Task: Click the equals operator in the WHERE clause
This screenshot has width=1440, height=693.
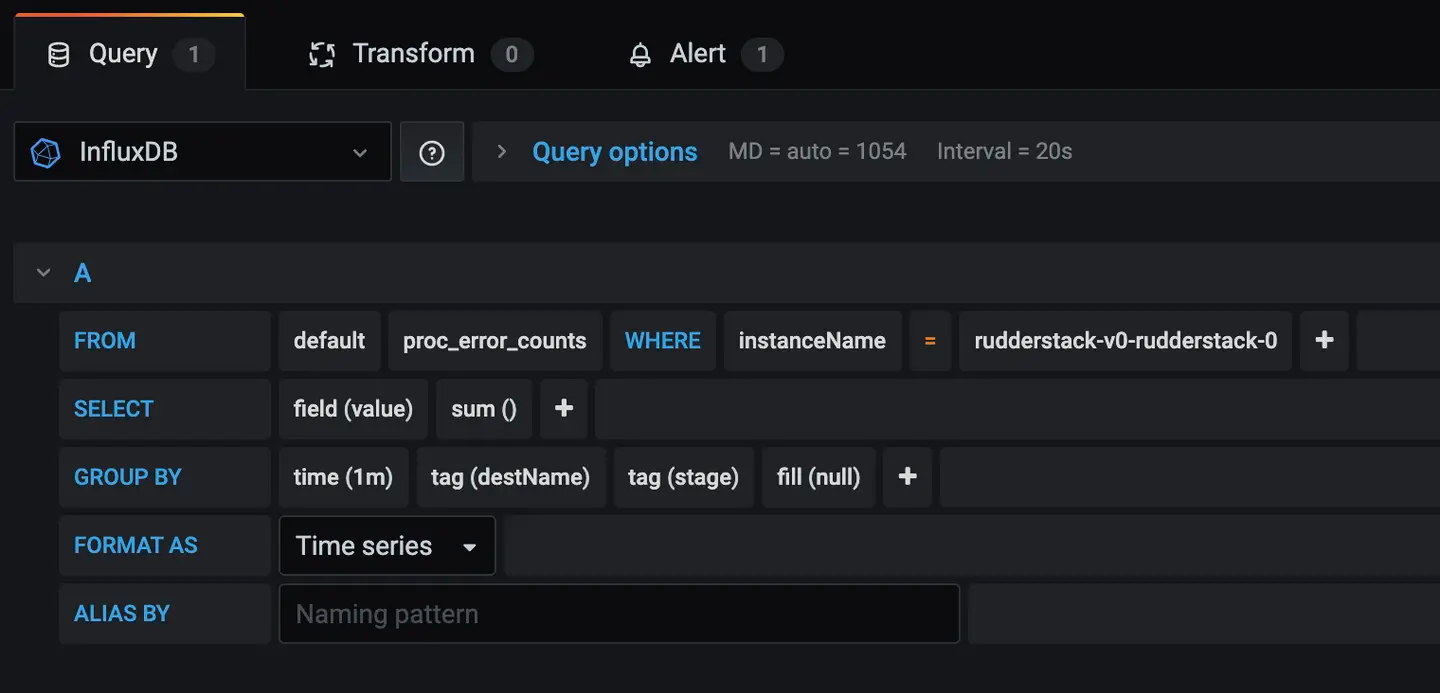Action: coord(929,340)
